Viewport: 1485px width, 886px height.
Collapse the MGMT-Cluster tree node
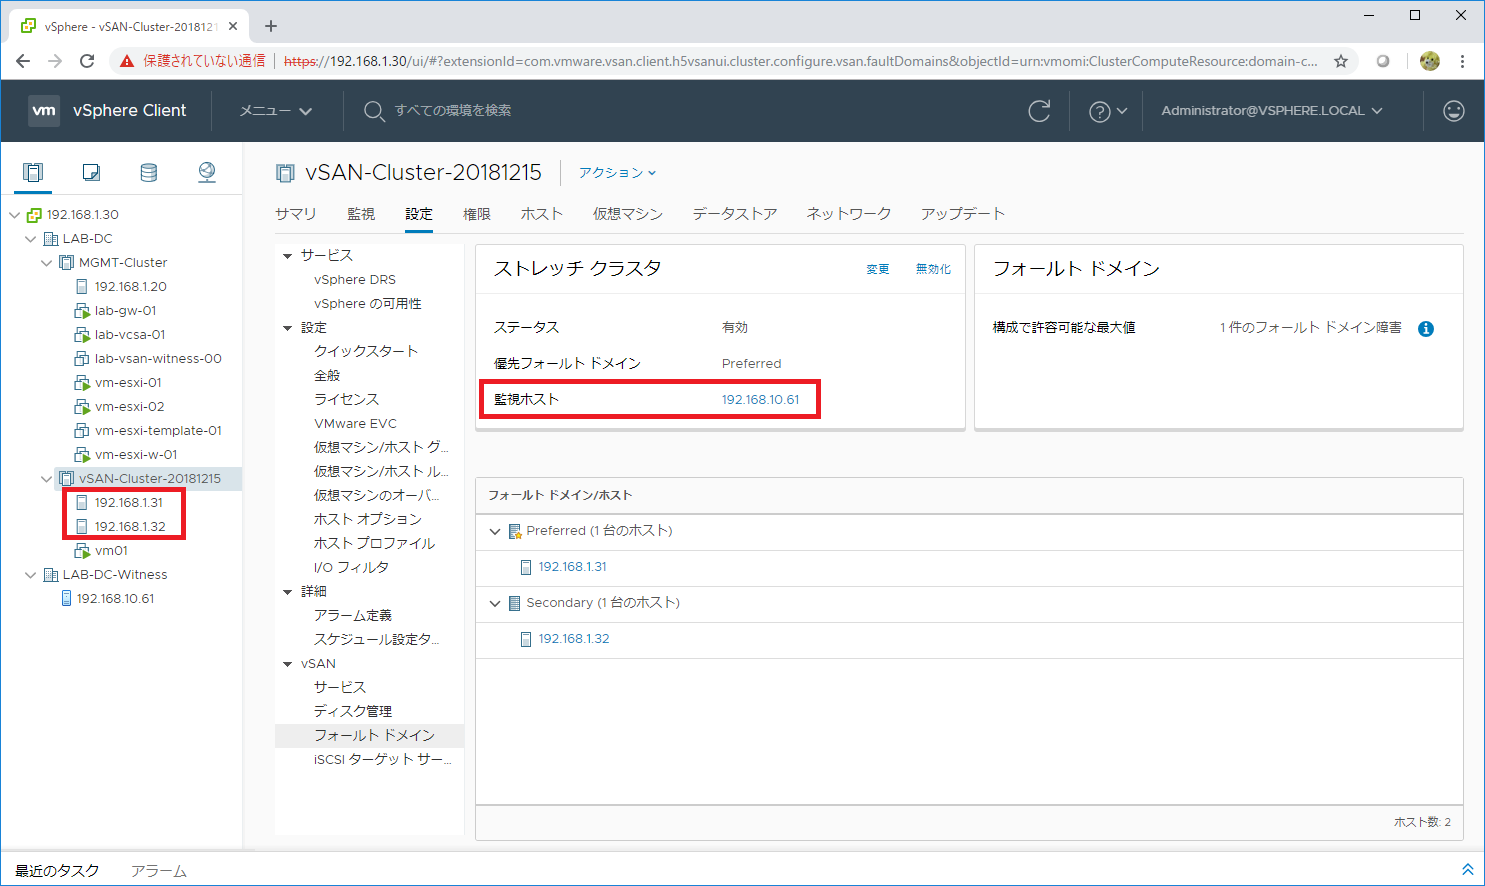coord(47,263)
